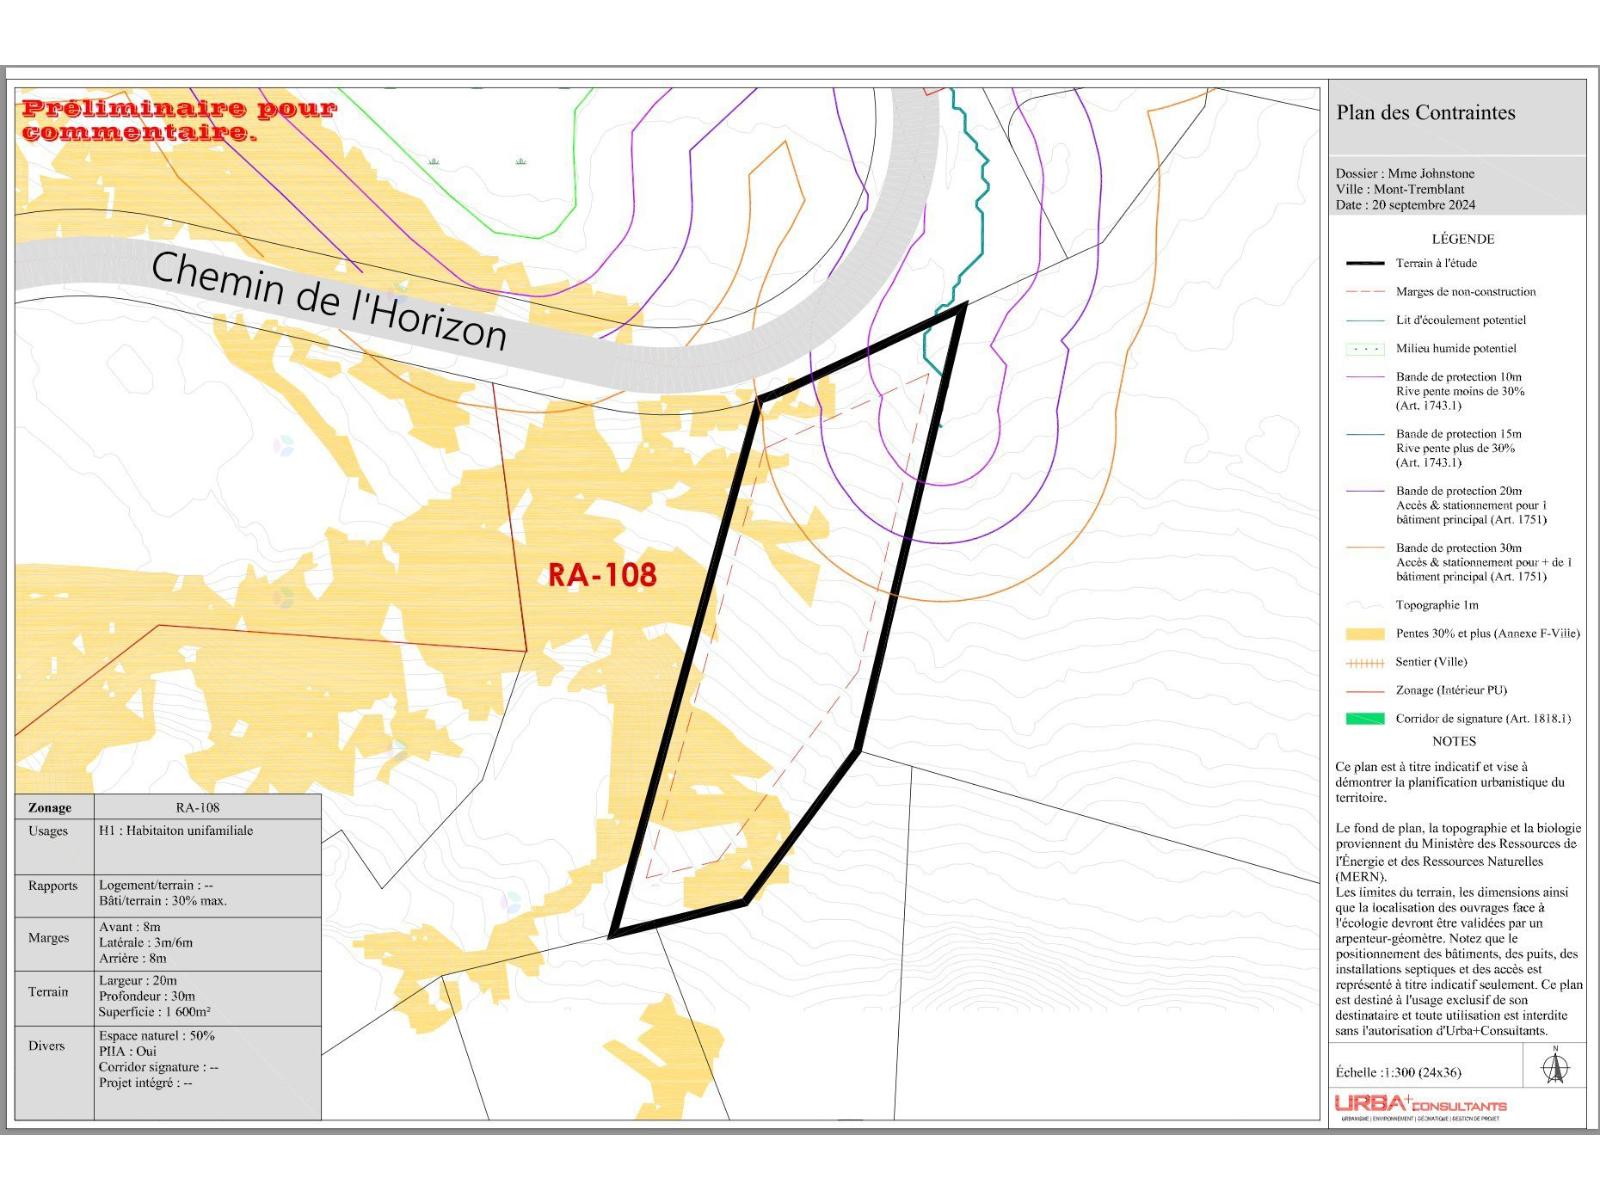
Task: Click the Logement/terrain value line
Action: [x=156, y=885]
